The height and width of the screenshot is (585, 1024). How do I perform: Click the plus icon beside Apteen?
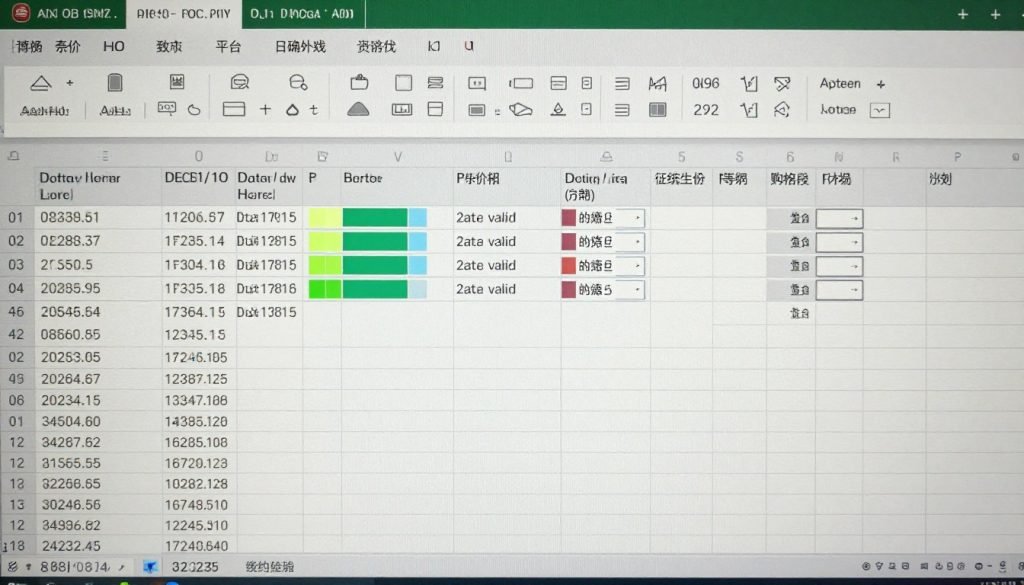click(880, 84)
